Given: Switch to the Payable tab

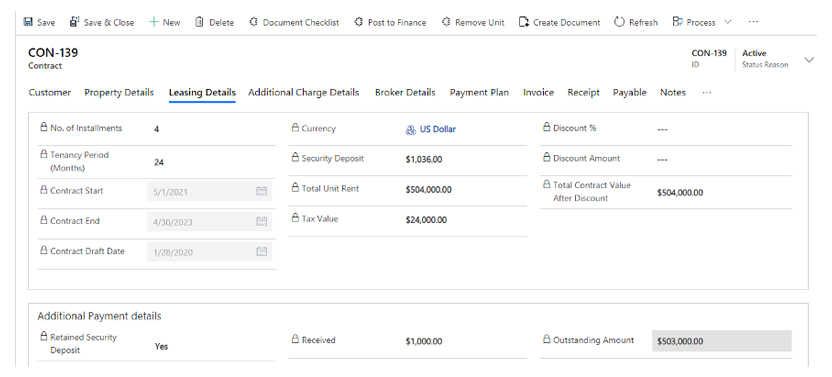Looking at the screenshot, I should 629,92.
